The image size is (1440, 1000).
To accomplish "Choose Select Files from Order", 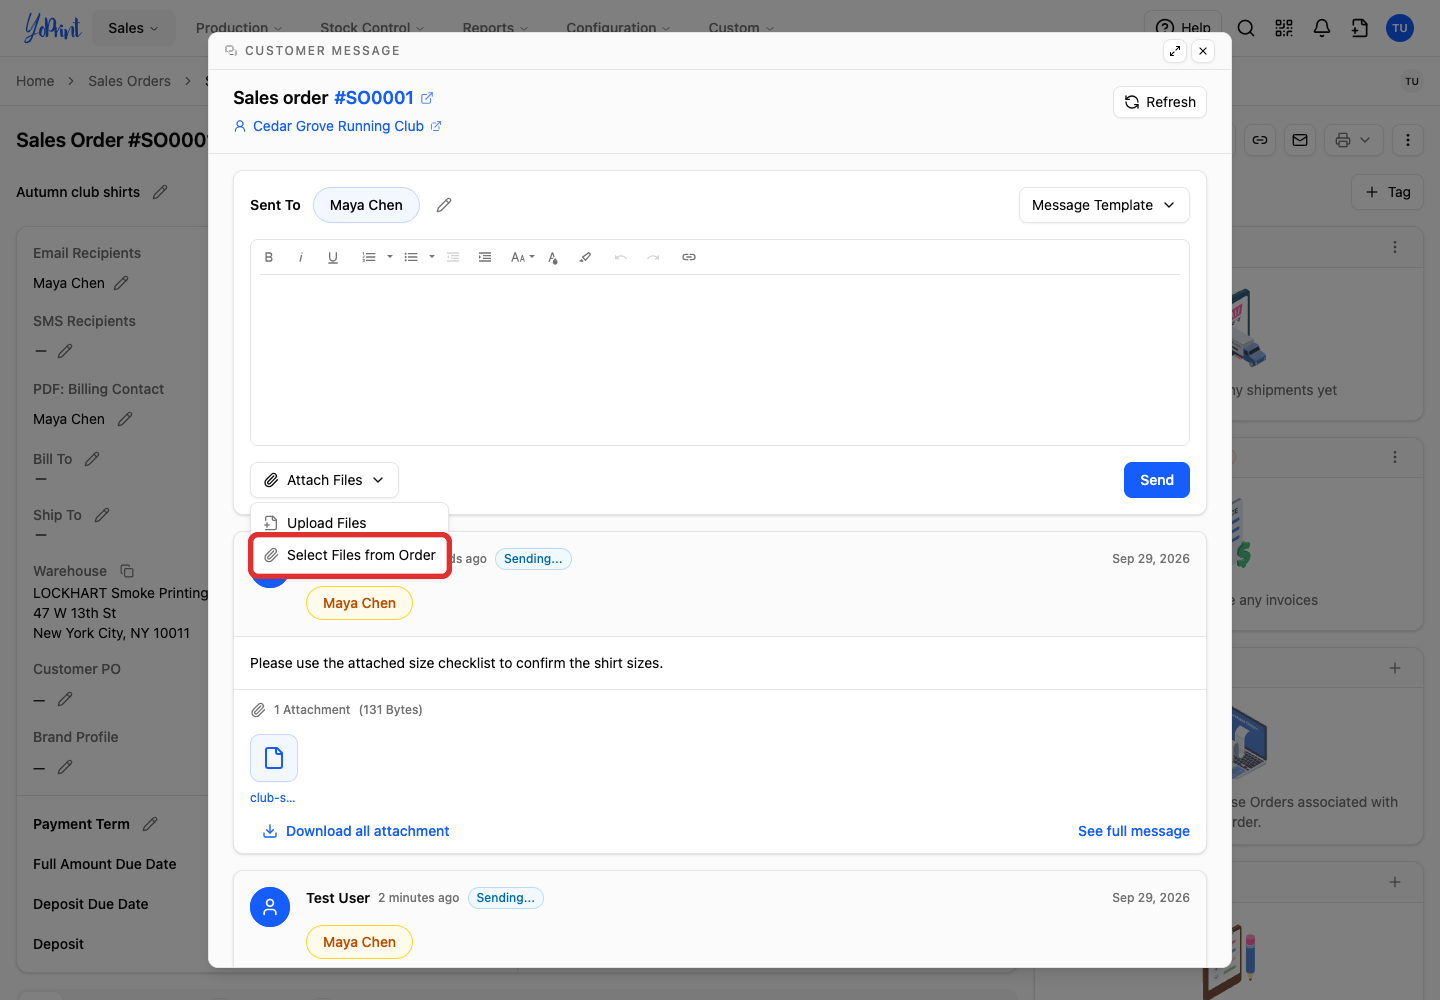I will [x=349, y=555].
